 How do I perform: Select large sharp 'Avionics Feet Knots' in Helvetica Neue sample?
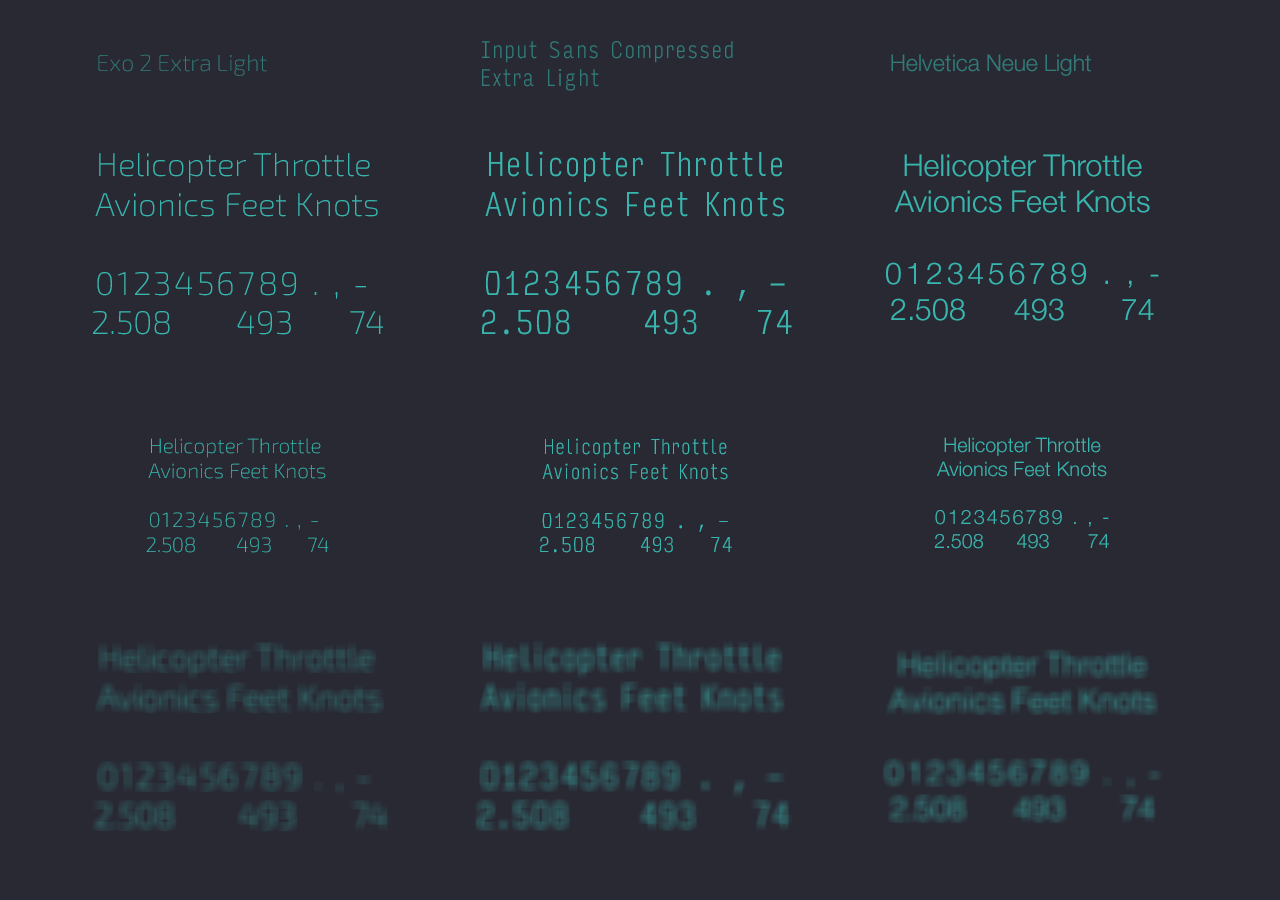(1022, 202)
